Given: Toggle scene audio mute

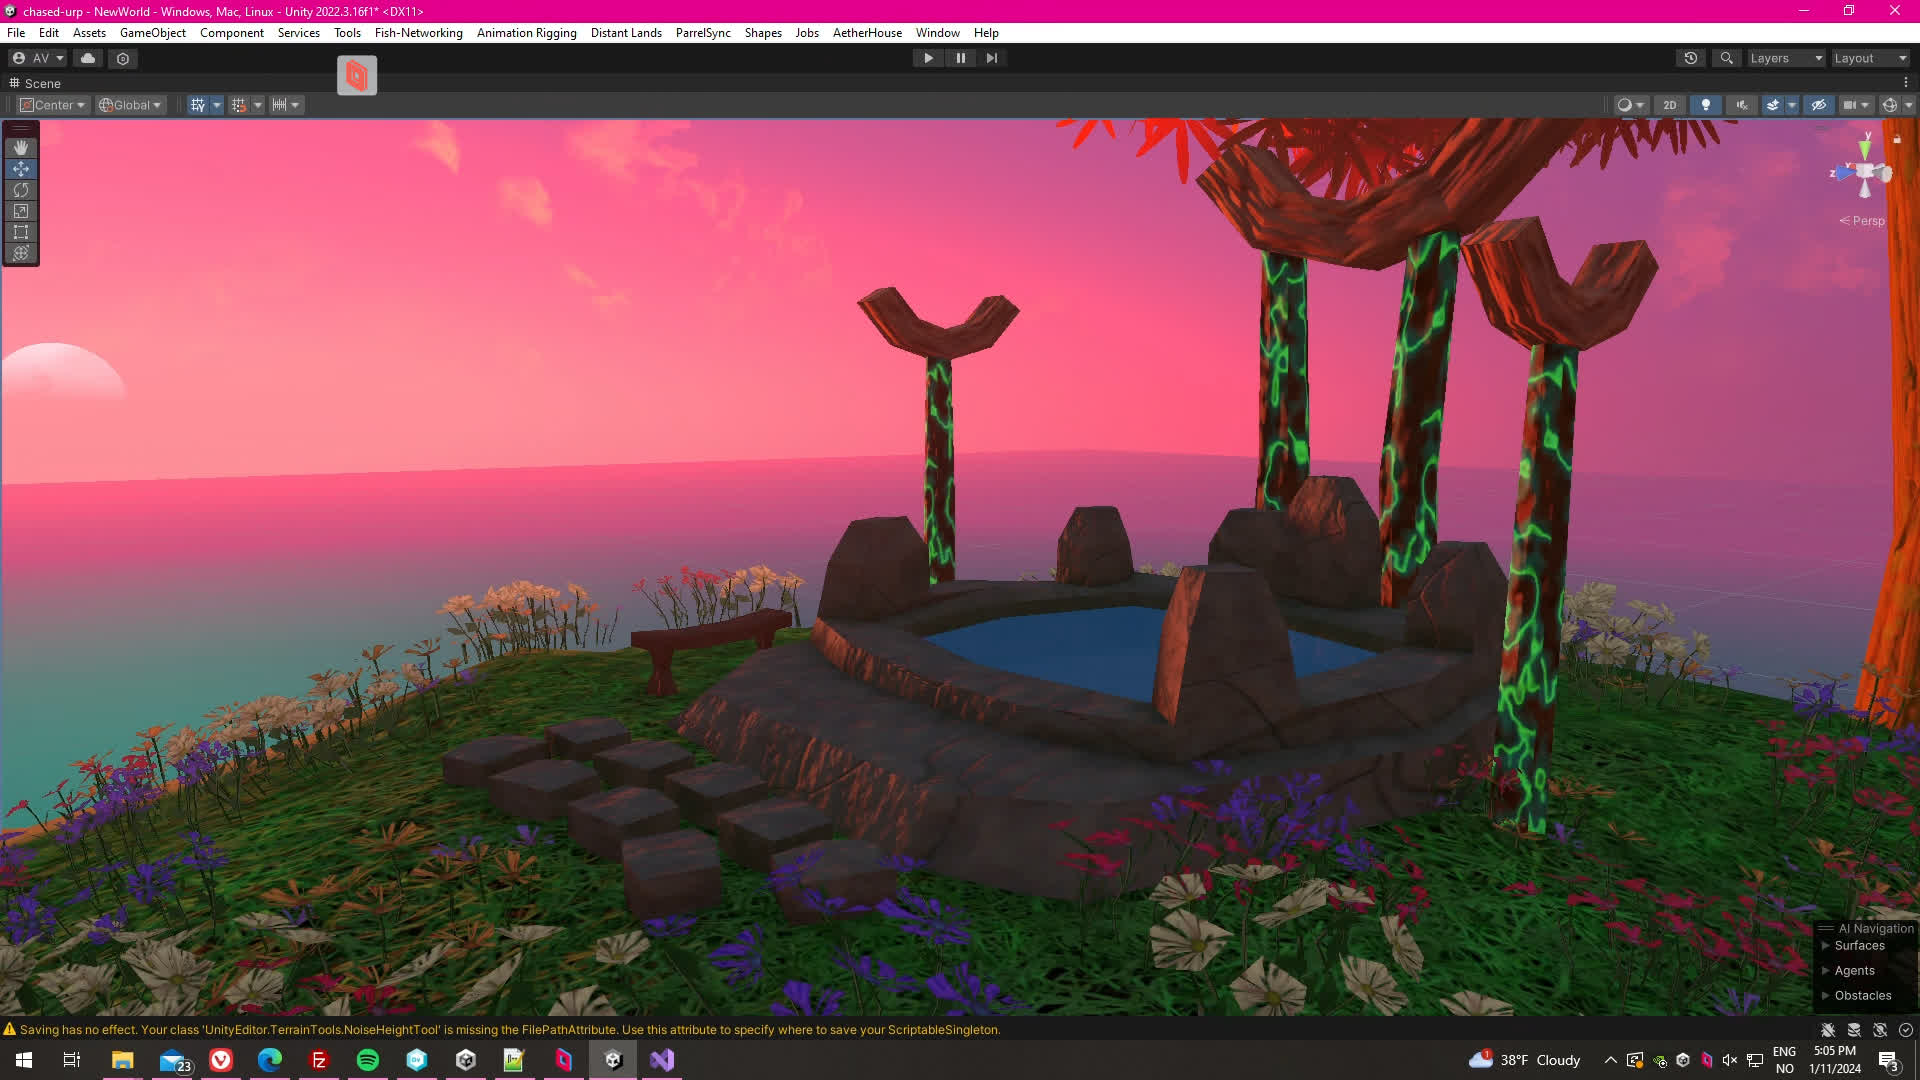Looking at the screenshot, I should [1742, 105].
